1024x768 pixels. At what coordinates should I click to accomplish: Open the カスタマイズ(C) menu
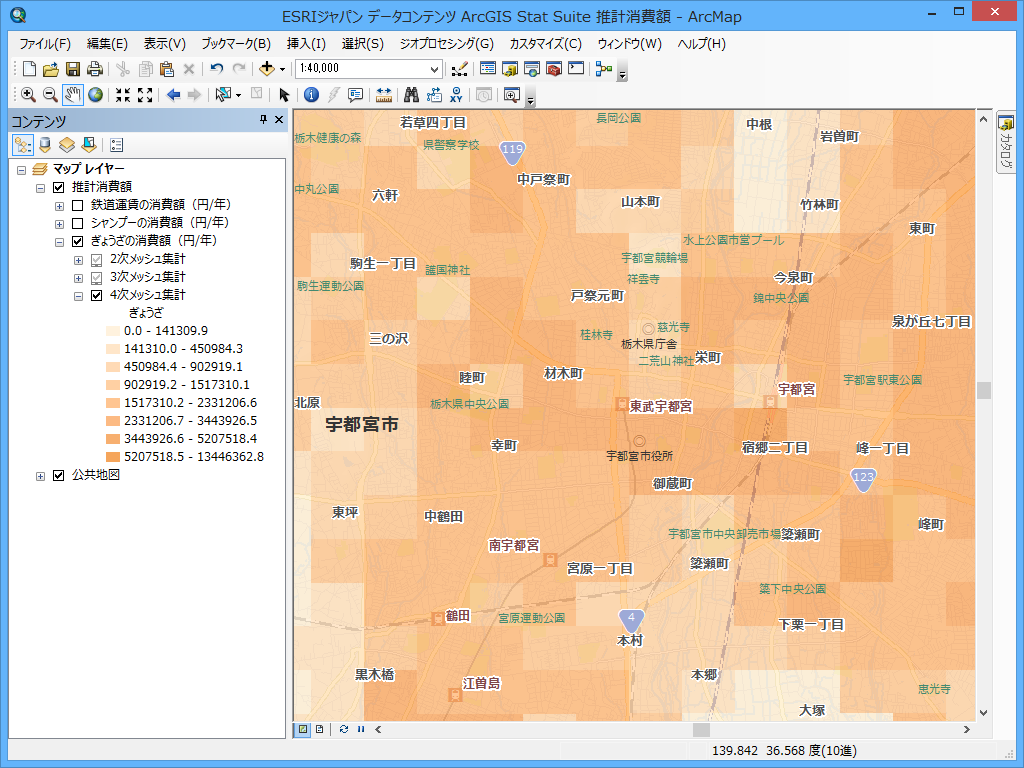(x=545, y=44)
